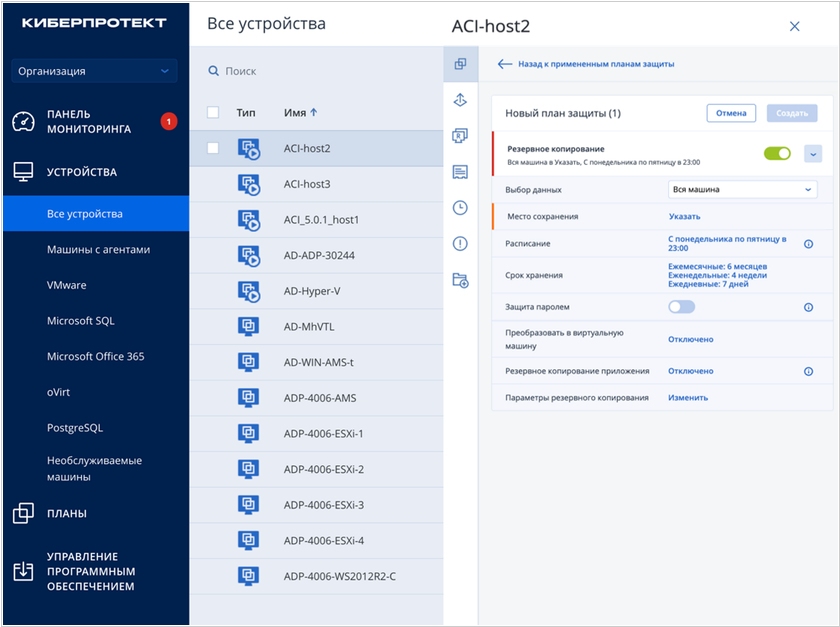Open the Организация dropdown
The width and height of the screenshot is (840, 627).
click(x=94, y=71)
